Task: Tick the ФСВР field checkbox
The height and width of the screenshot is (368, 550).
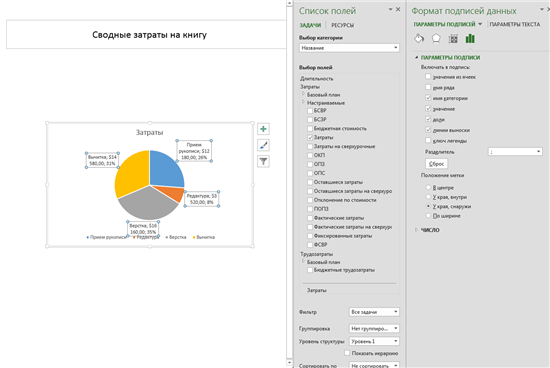Action: 310,245
